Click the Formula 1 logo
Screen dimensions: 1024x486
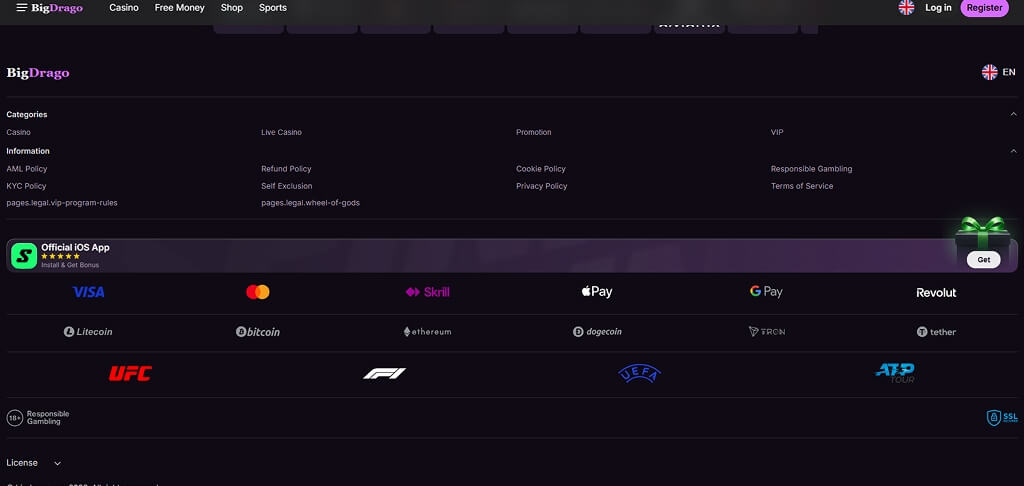coord(385,374)
